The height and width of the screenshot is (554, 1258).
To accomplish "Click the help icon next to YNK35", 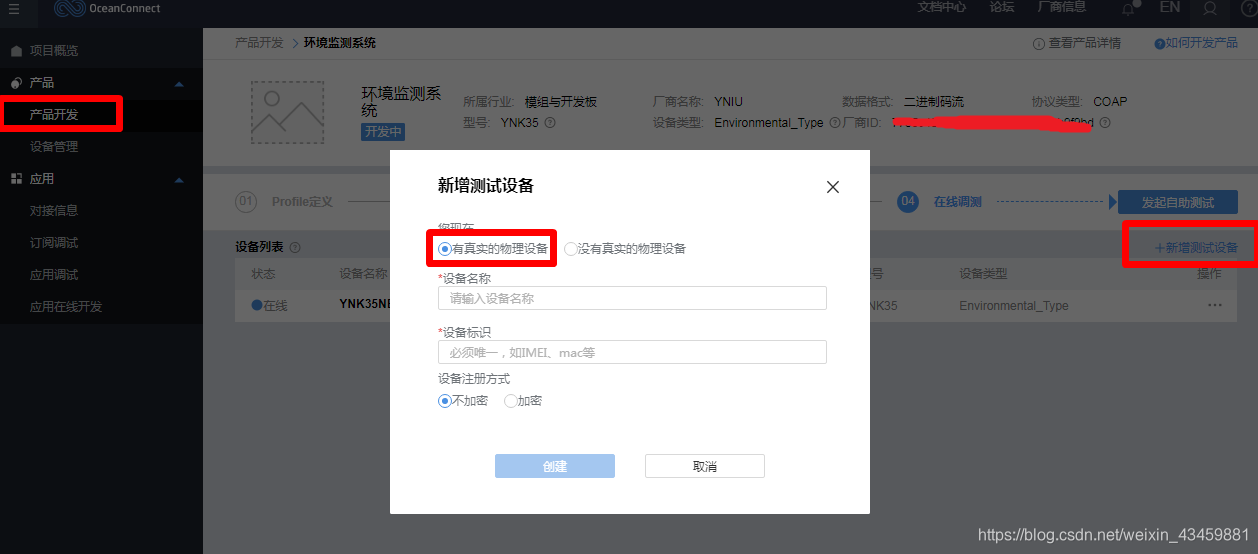I will click(550, 123).
